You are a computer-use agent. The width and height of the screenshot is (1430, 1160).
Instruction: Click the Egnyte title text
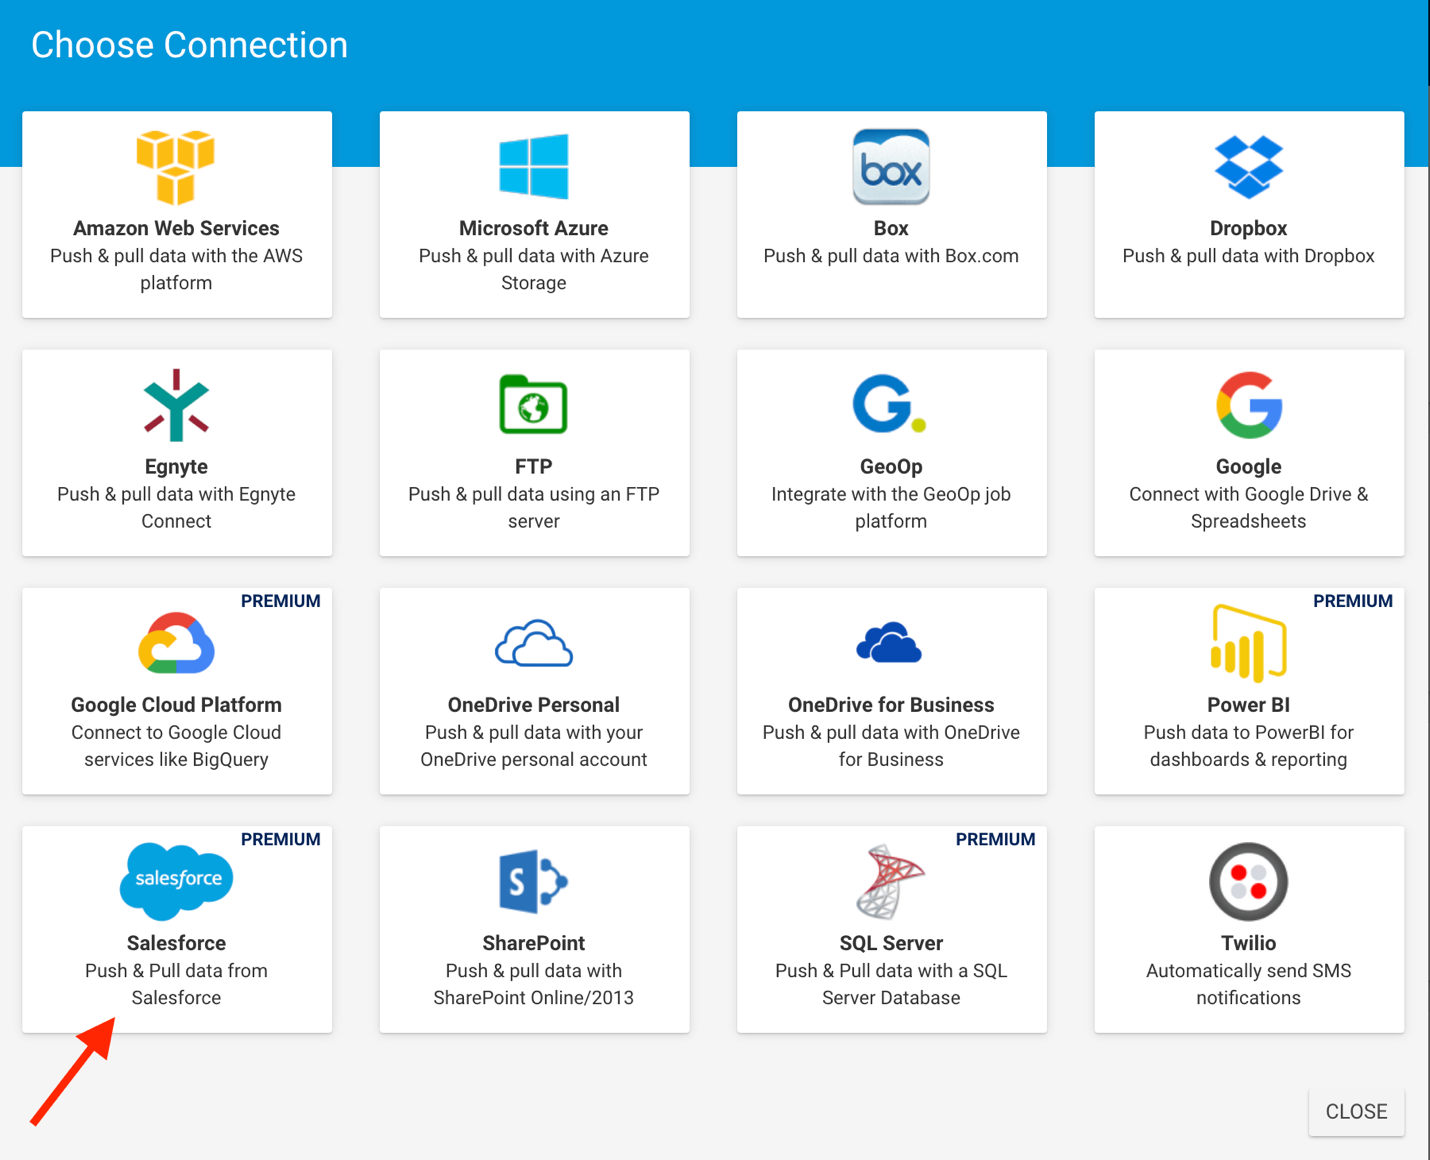tap(176, 466)
